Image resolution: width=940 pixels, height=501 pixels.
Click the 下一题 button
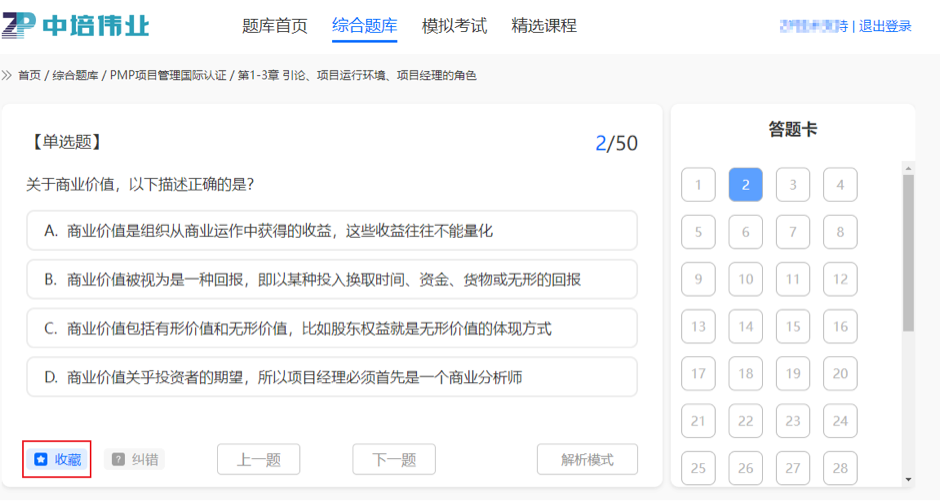[394, 460]
